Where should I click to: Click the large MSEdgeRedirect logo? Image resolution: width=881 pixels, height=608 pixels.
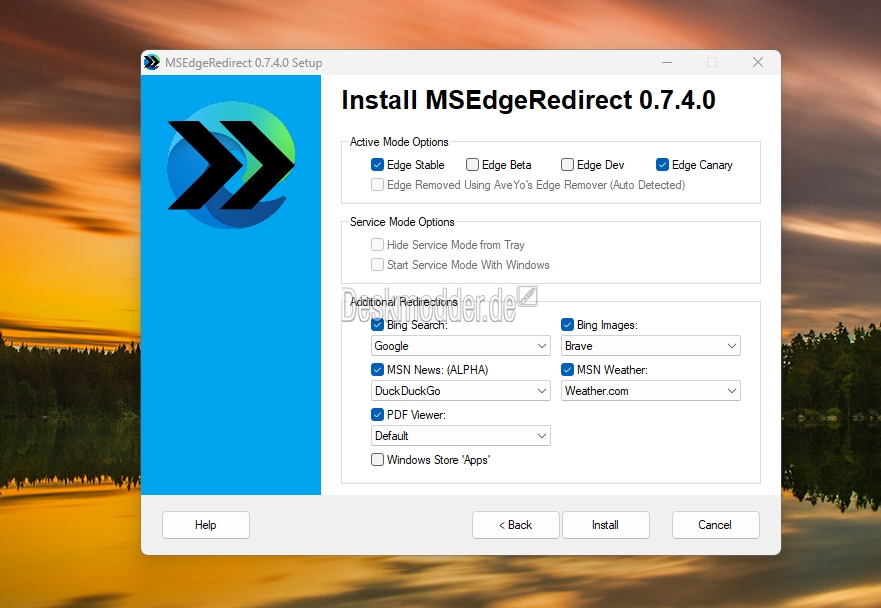pos(231,165)
